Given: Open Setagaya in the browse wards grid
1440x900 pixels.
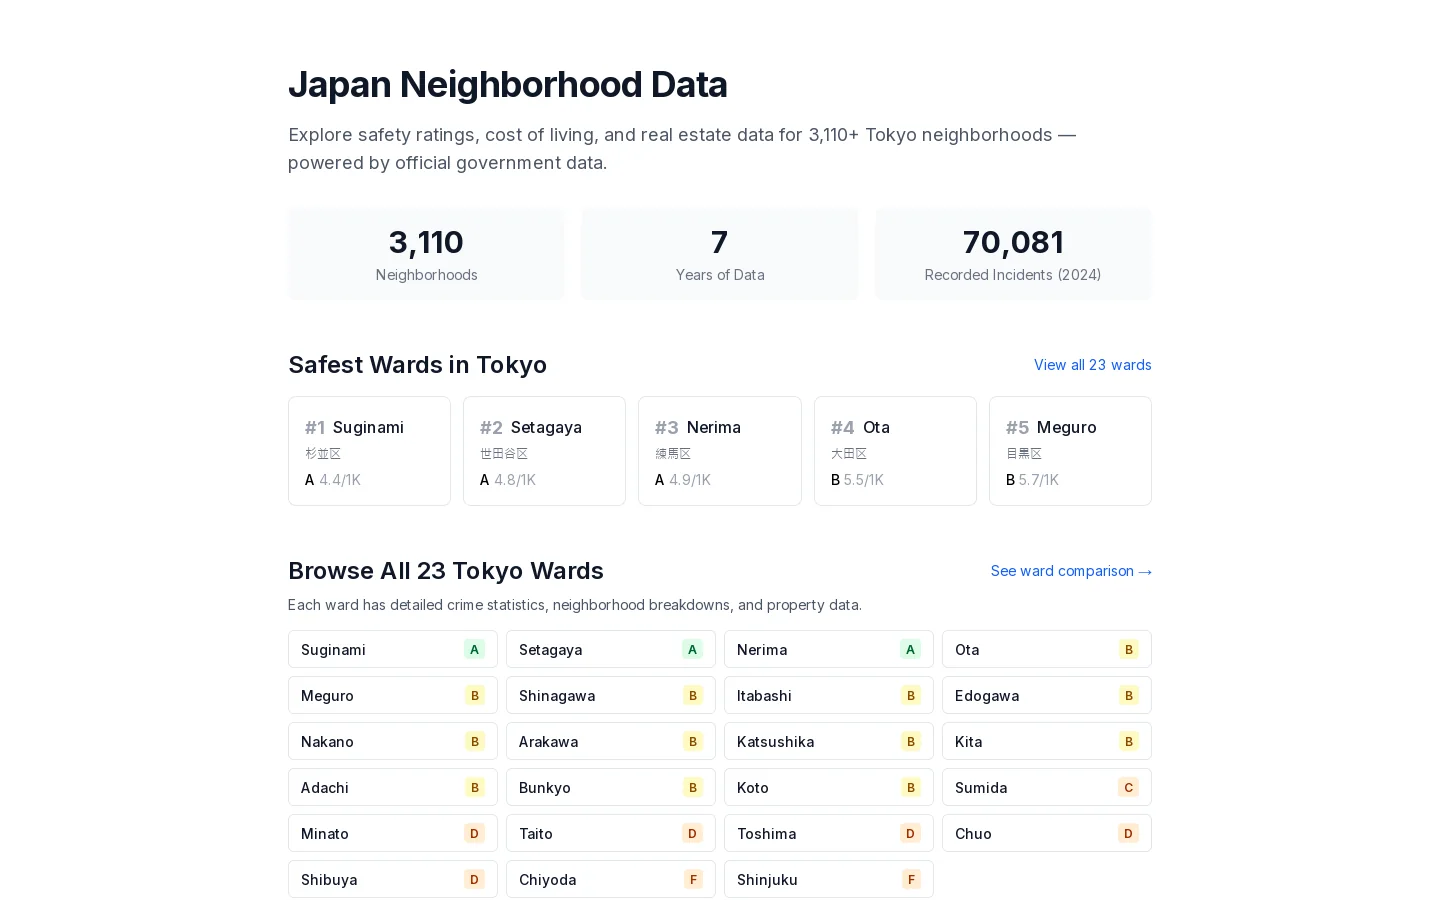Looking at the screenshot, I should pyautogui.click(x=611, y=649).
